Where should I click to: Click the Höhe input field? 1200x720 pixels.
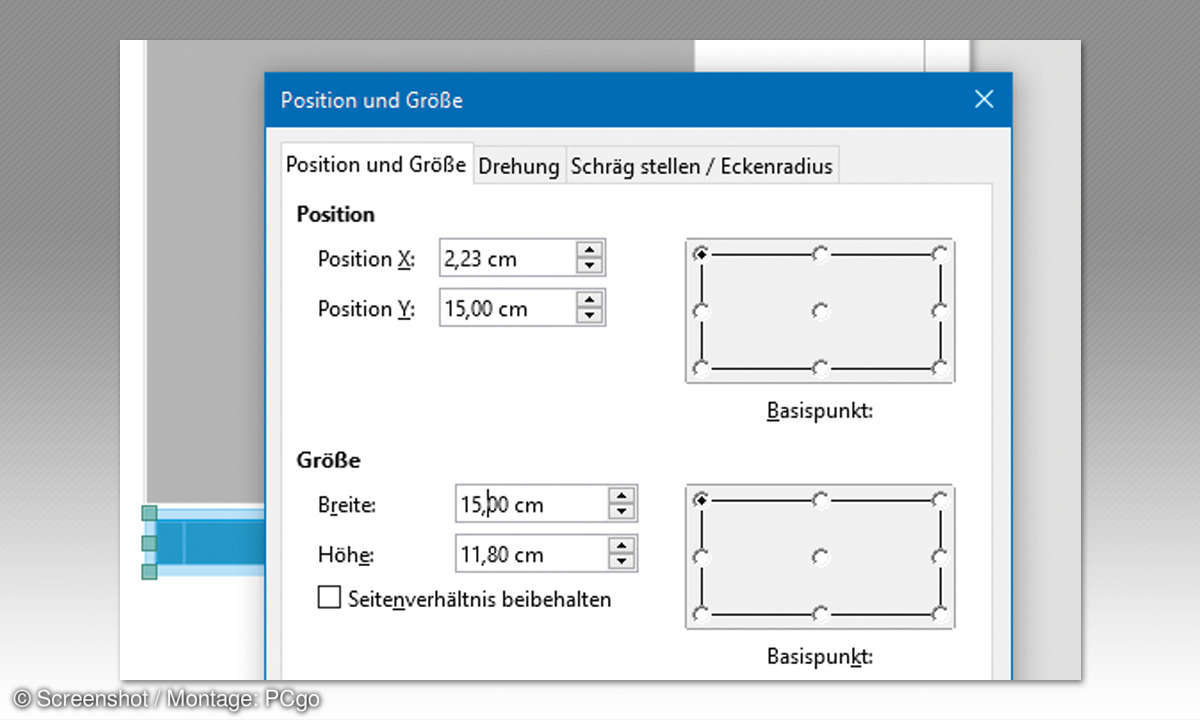[x=532, y=554]
